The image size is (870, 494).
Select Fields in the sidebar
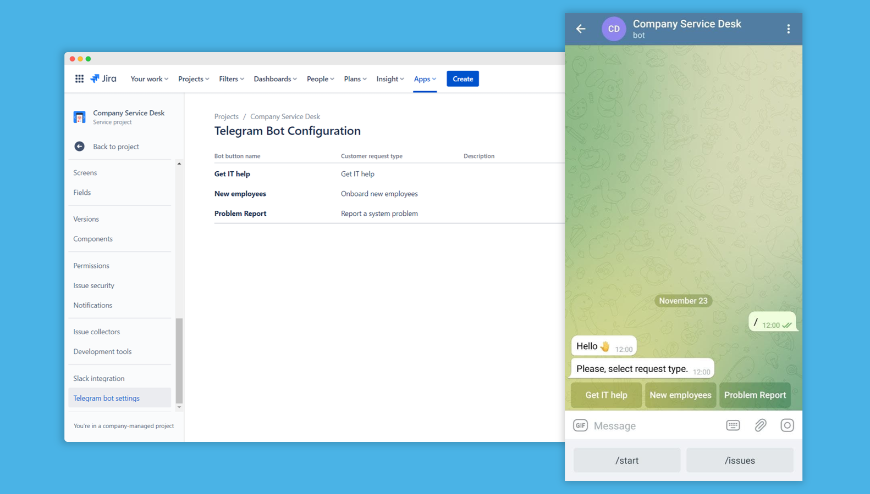click(x=82, y=193)
